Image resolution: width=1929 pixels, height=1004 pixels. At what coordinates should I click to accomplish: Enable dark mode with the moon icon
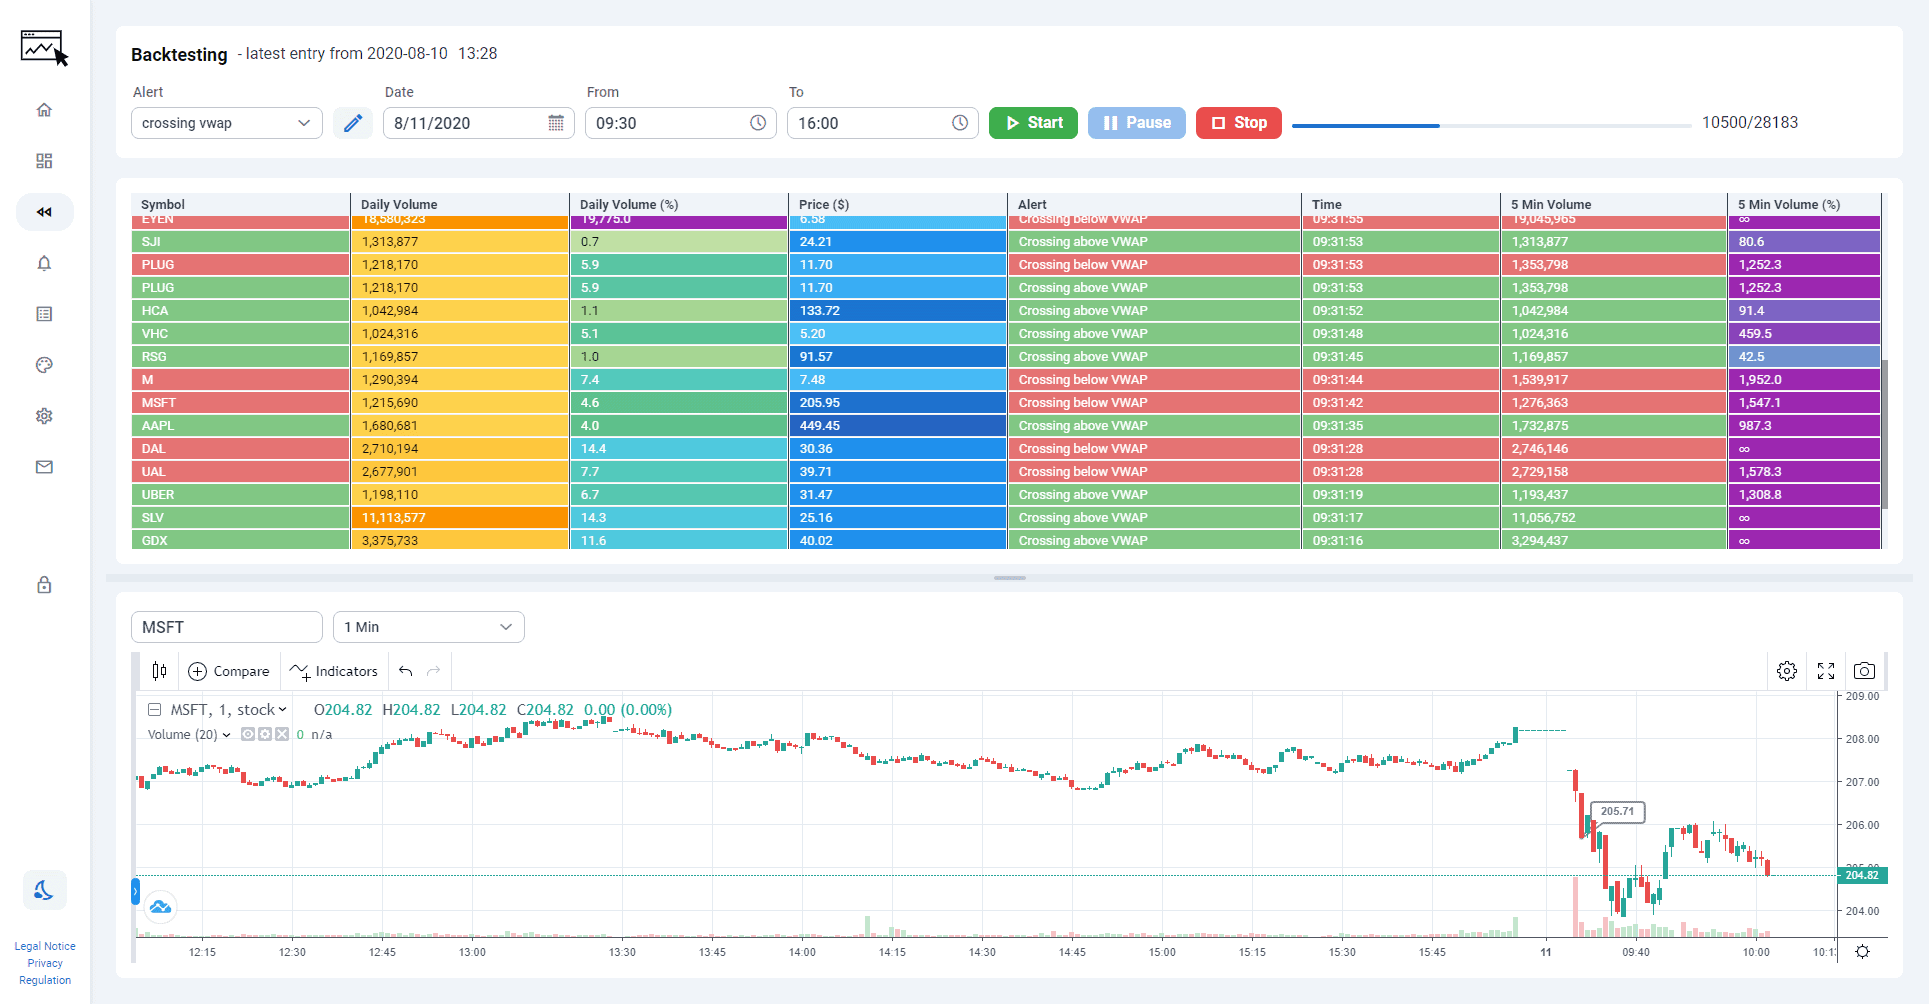click(44, 889)
